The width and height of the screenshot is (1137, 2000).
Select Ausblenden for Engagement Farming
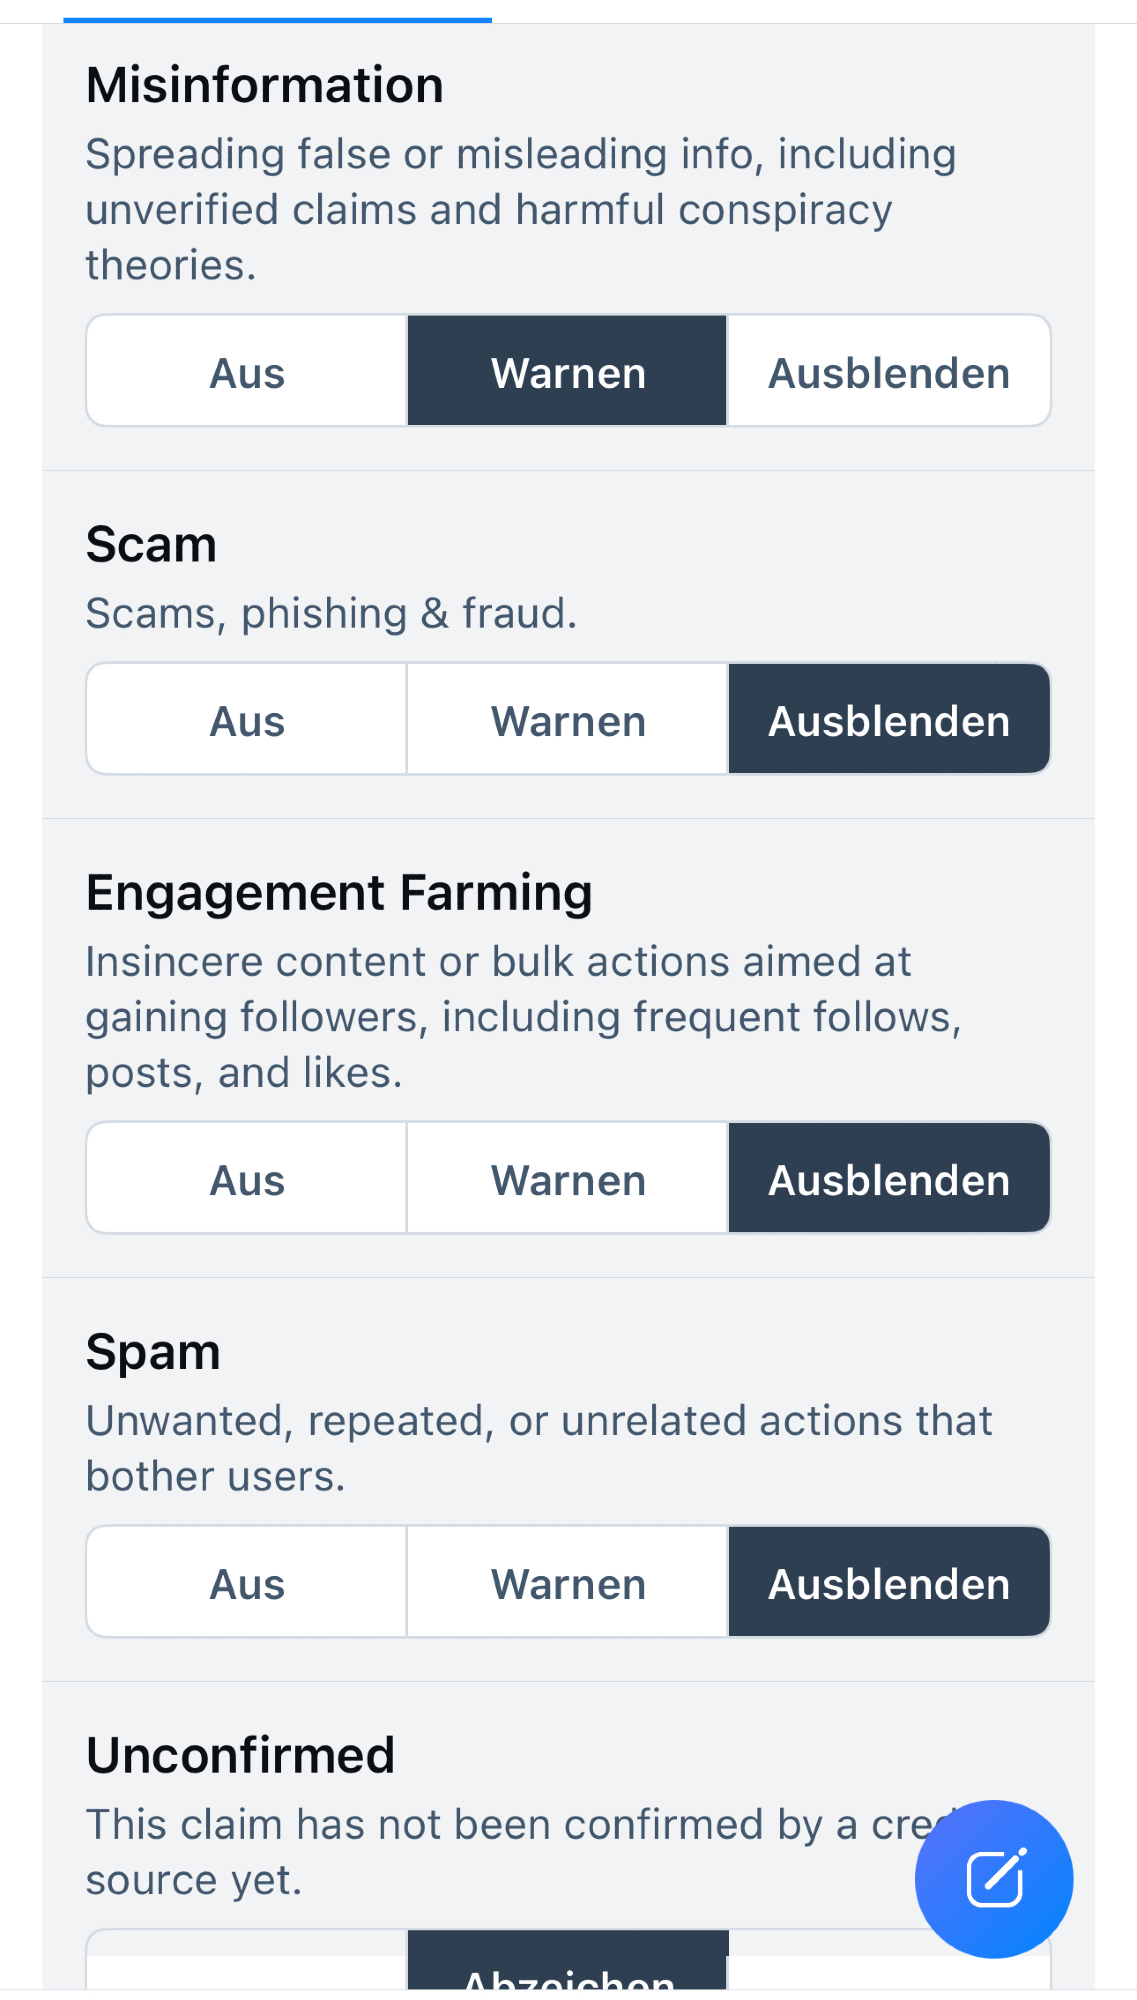[x=888, y=1179]
